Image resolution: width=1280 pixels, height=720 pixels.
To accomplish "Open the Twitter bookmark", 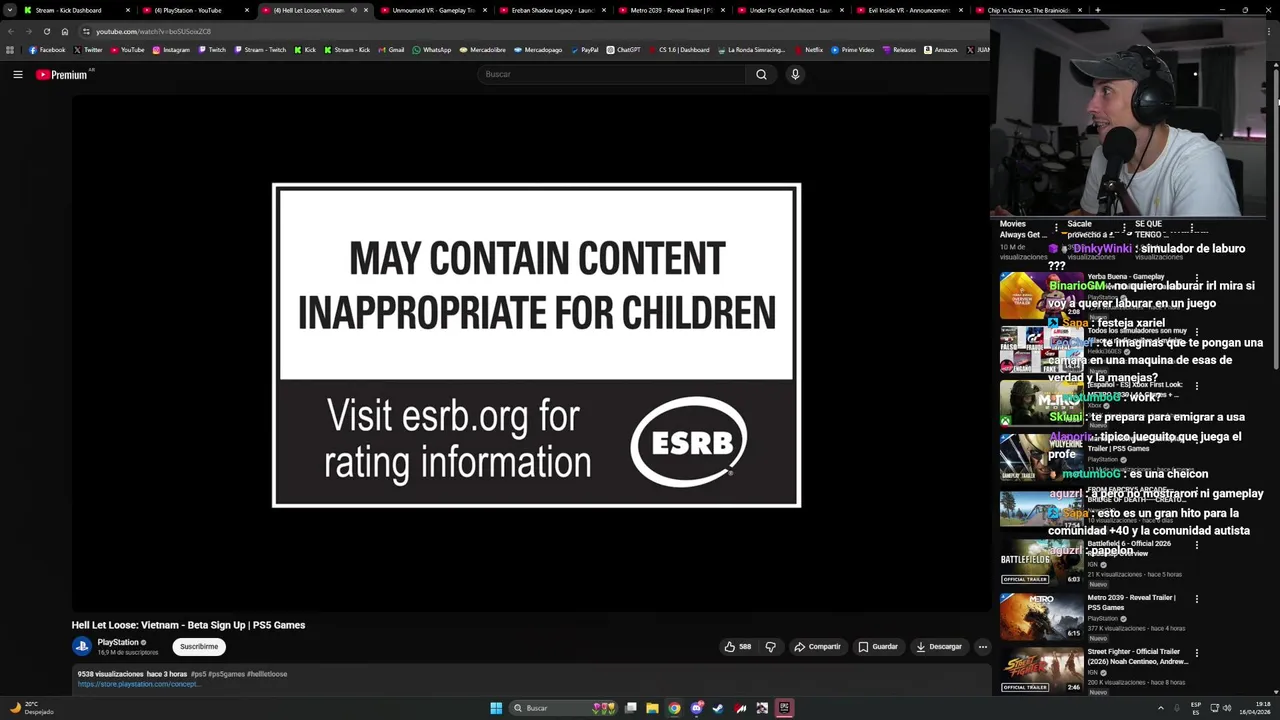I will pyautogui.click(x=88, y=50).
